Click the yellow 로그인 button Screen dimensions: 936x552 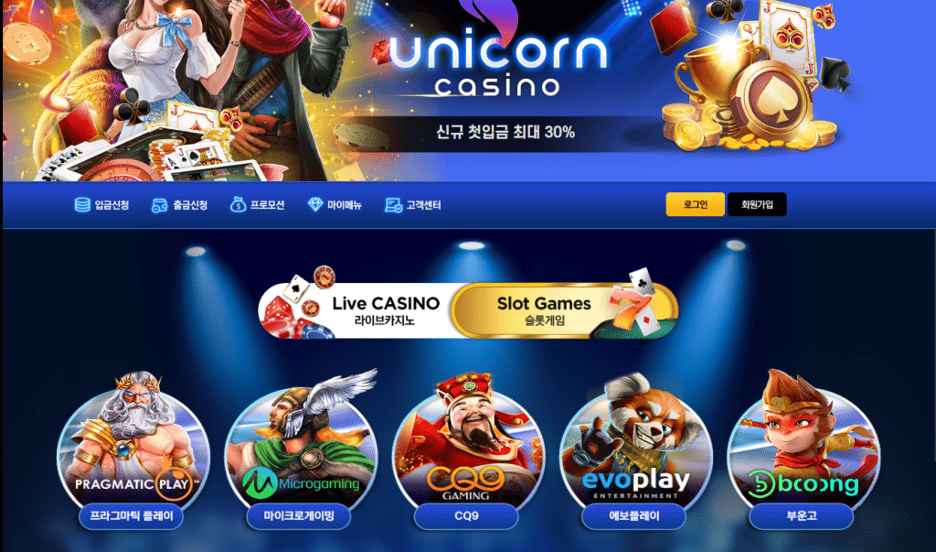(x=695, y=204)
